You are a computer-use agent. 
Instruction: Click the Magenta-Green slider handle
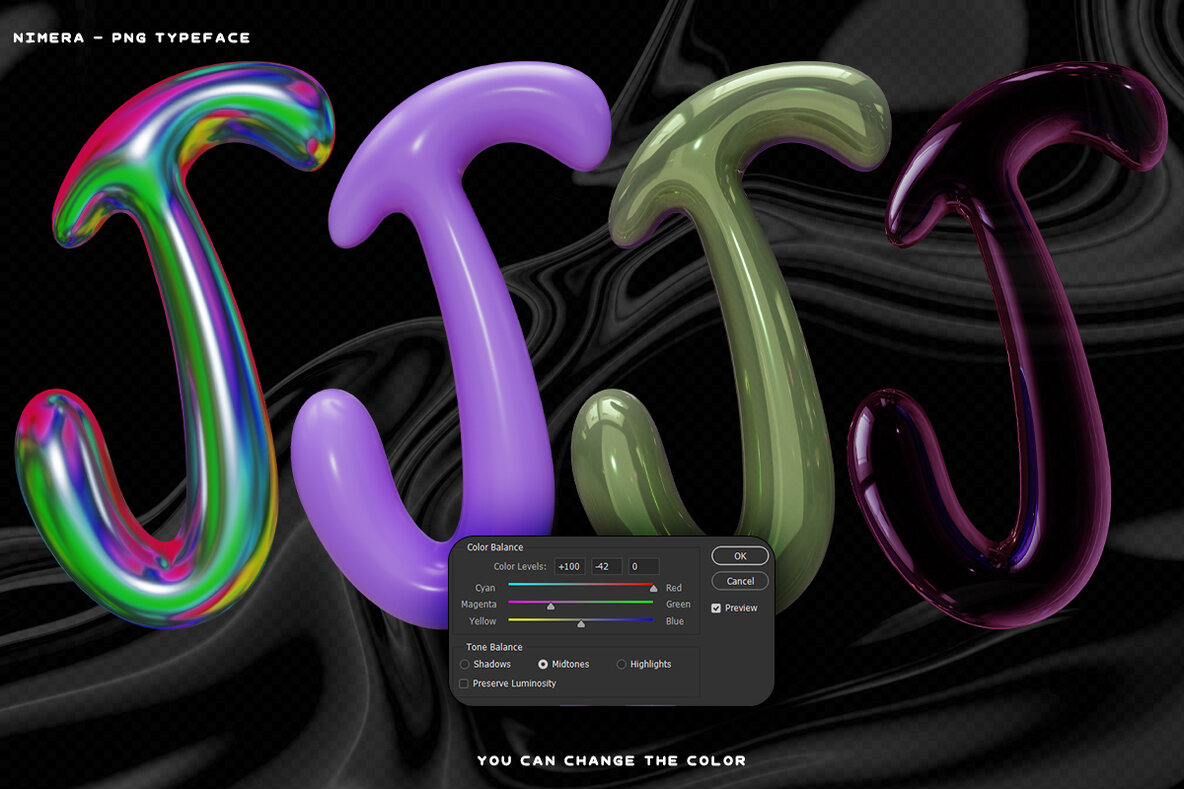coord(550,604)
